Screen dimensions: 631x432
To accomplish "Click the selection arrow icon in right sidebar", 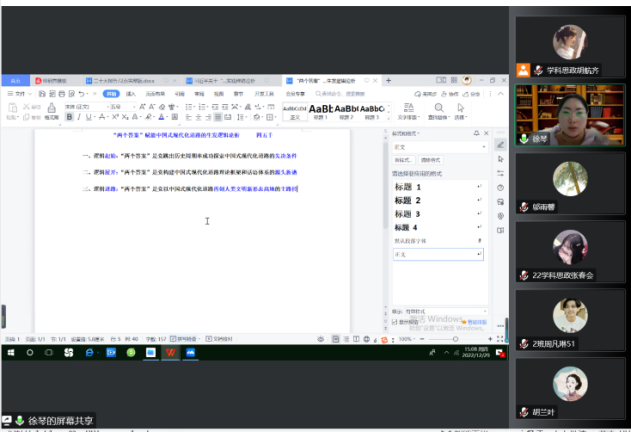I will tap(500, 159).
